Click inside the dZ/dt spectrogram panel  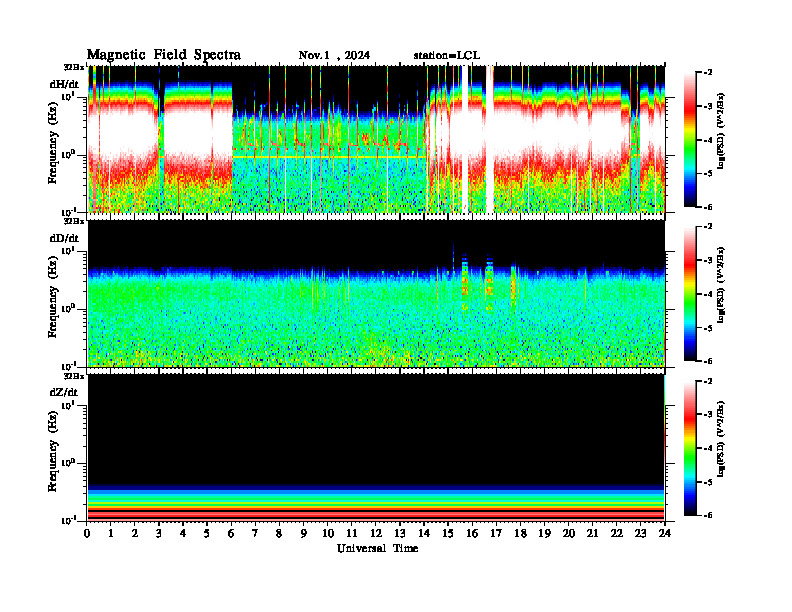coord(376,447)
